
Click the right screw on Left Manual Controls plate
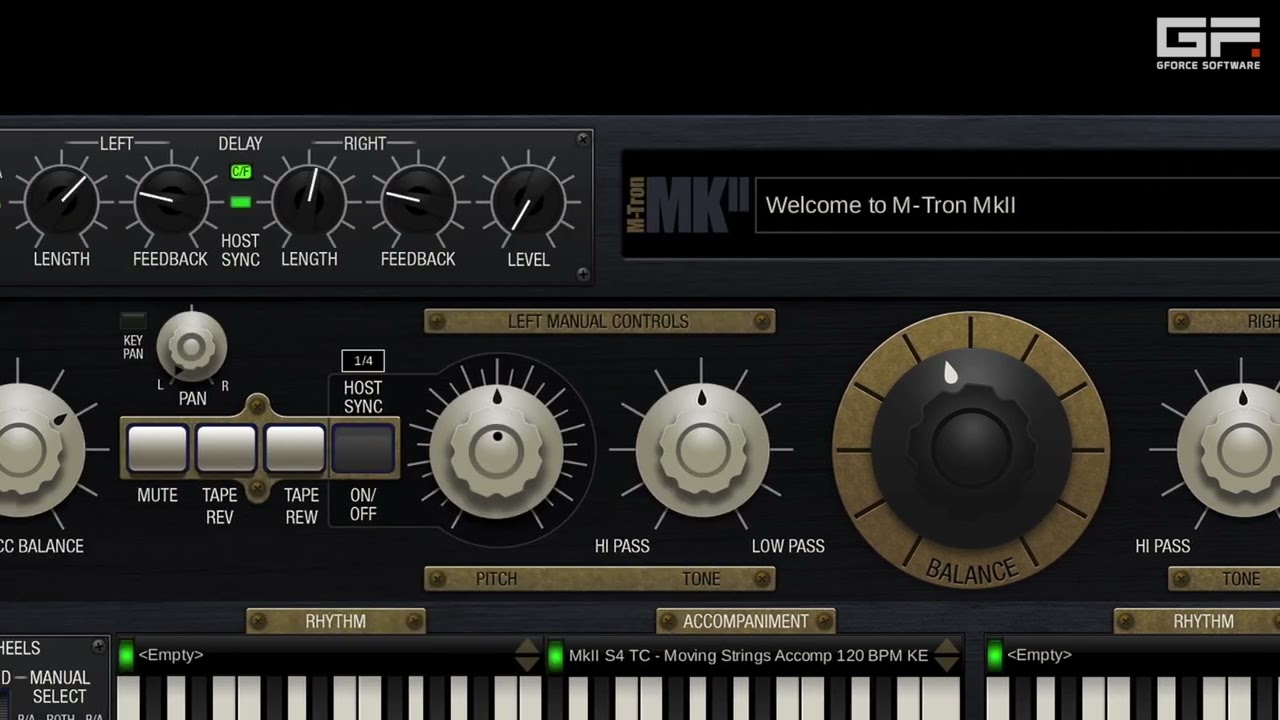point(762,321)
